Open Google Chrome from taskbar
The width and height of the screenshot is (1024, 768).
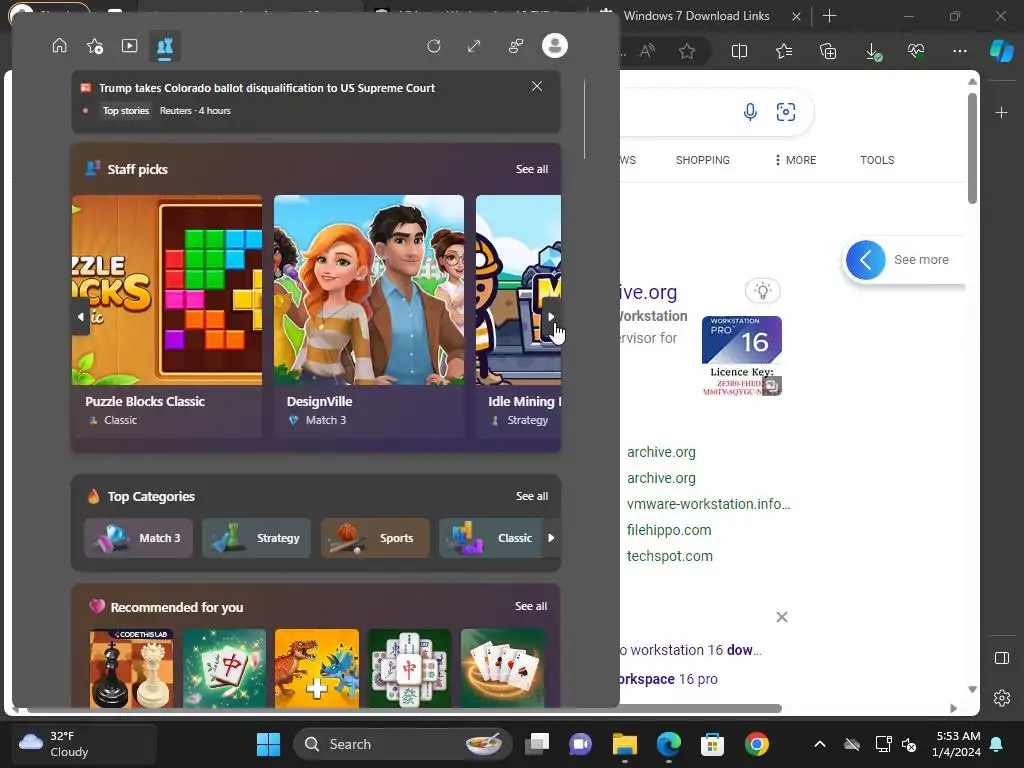coord(756,744)
